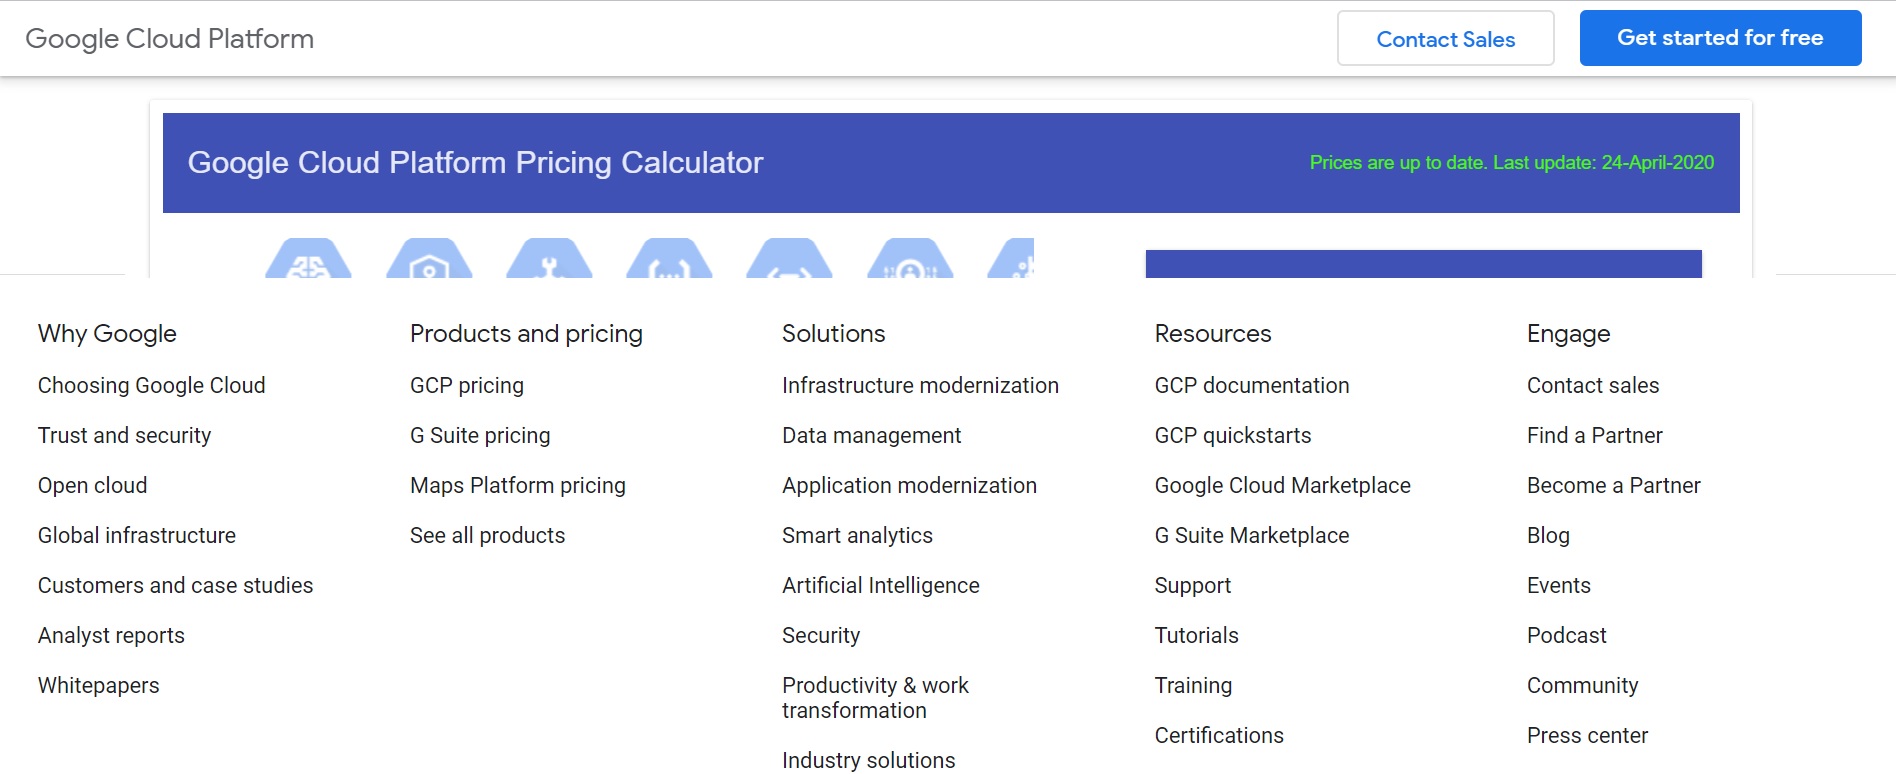
Task: Select the person identity product icon
Action: tap(908, 262)
